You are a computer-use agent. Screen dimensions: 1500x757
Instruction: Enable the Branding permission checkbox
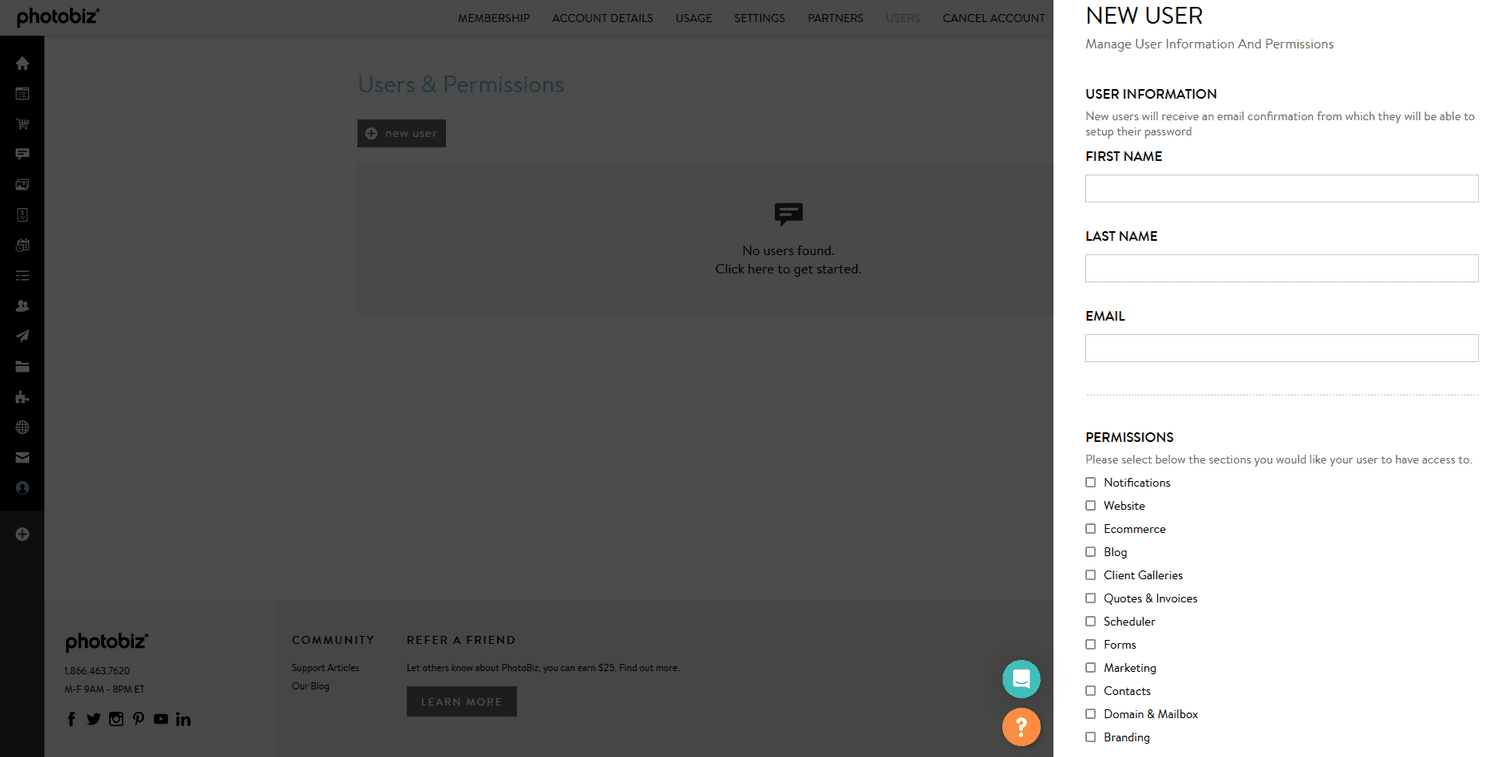[x=1090, y=737]
